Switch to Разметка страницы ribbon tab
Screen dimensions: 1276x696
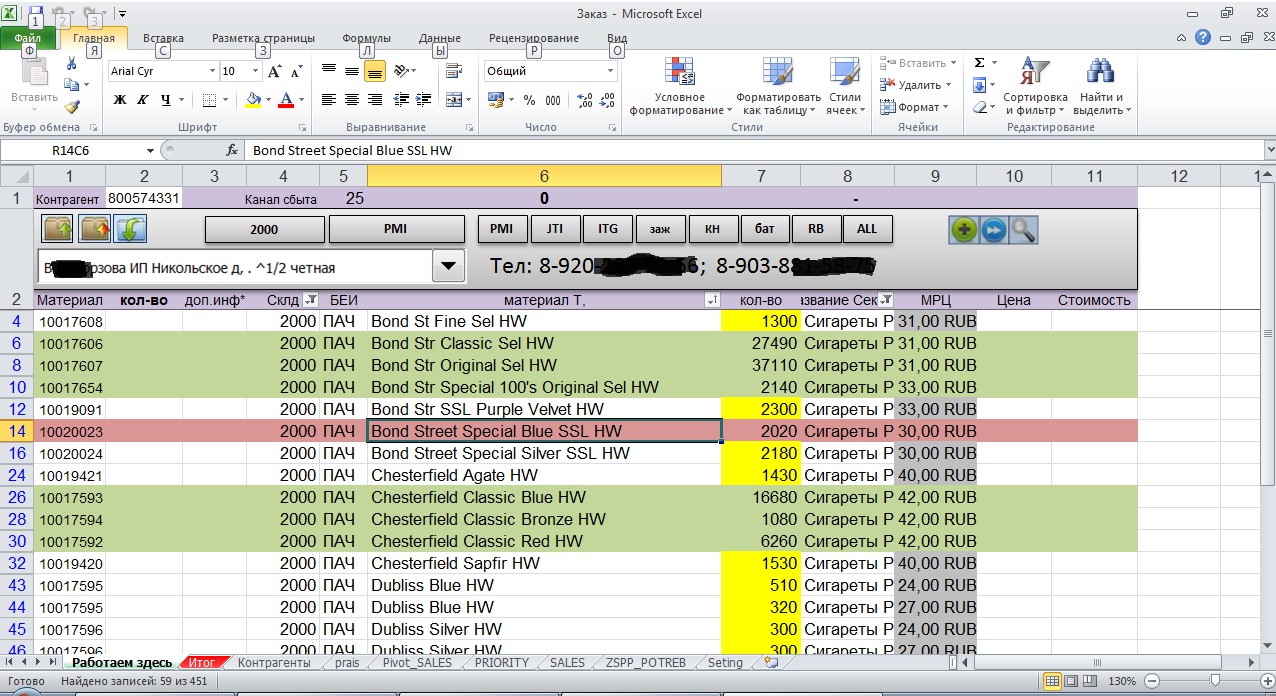coord(263,38)
